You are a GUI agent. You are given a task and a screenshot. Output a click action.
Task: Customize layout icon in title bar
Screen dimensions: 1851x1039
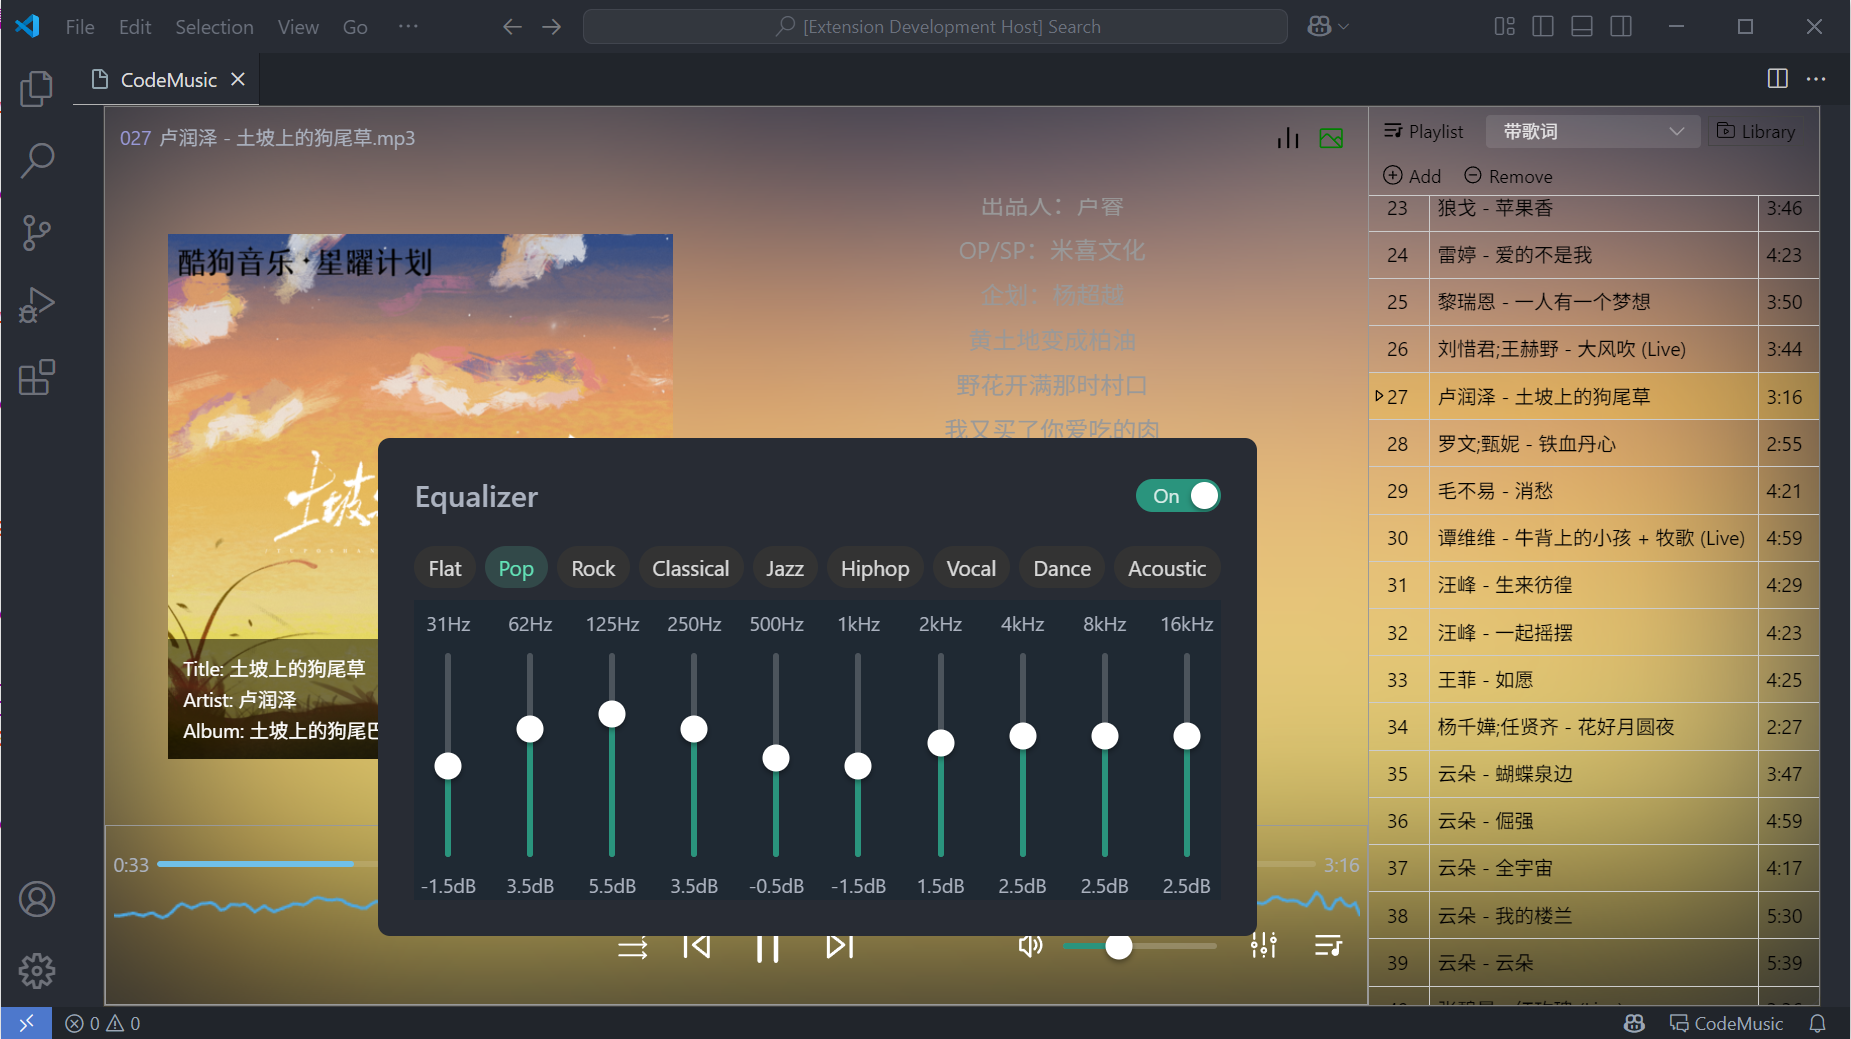click(x=1504, y=27)
